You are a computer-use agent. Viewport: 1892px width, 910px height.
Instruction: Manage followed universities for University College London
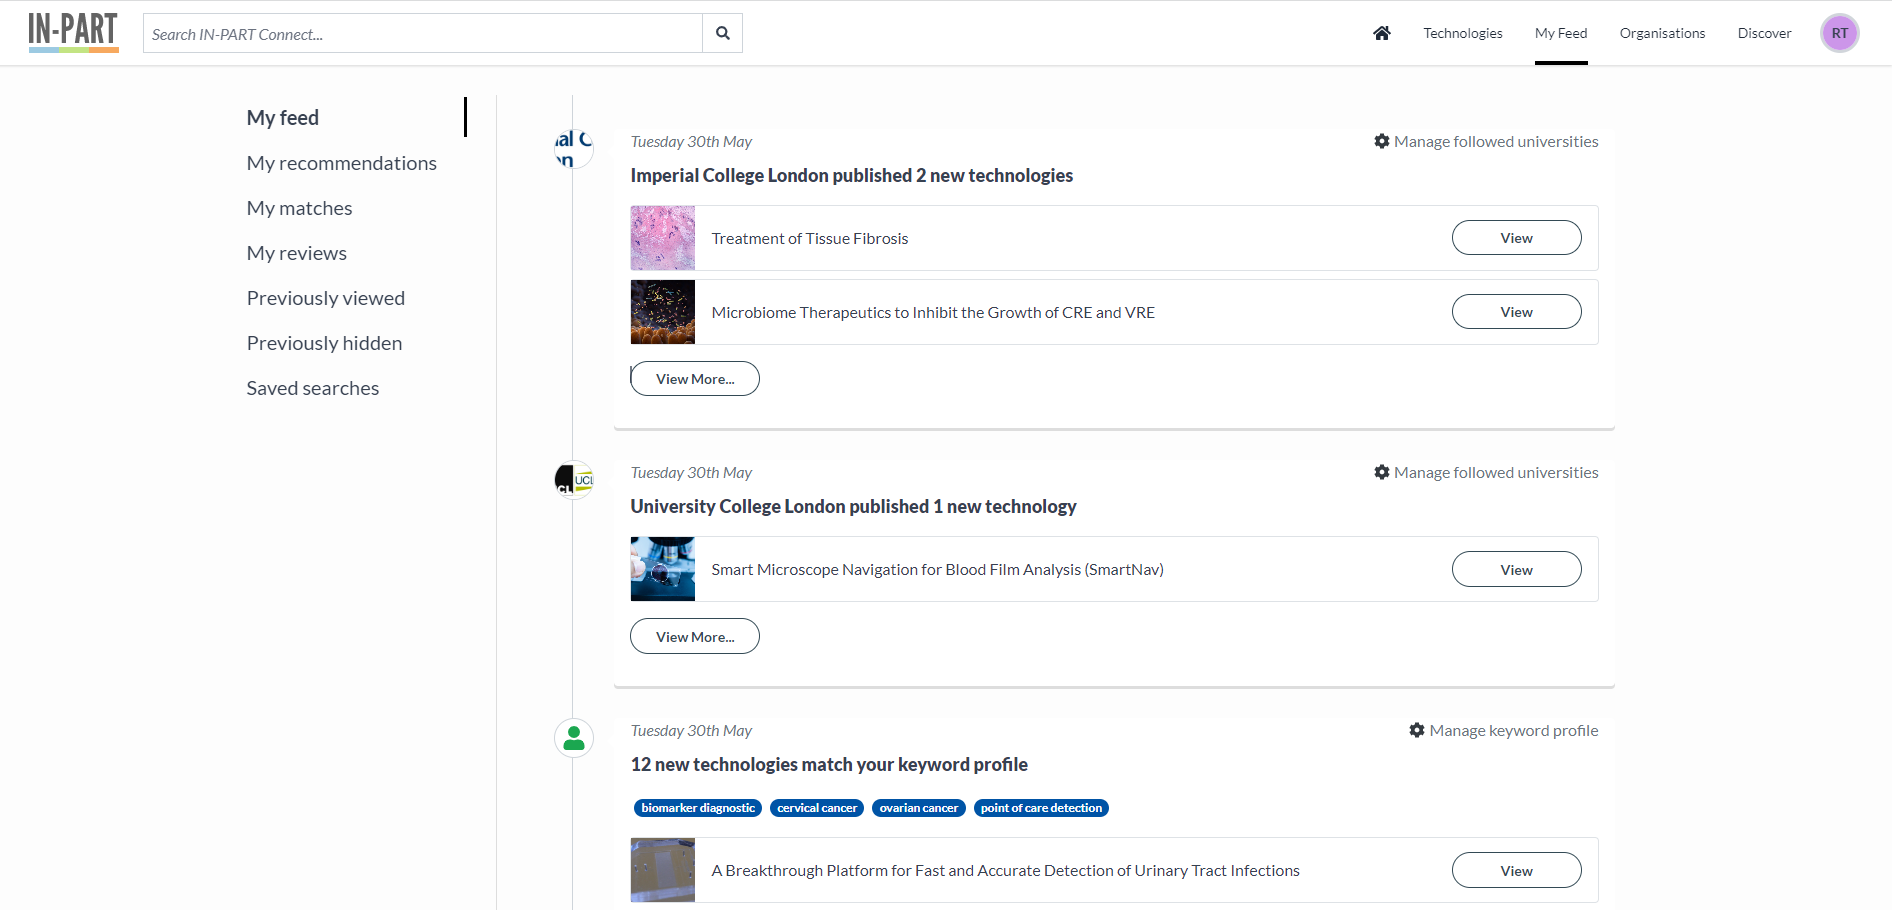click(x=1486, y=473)
